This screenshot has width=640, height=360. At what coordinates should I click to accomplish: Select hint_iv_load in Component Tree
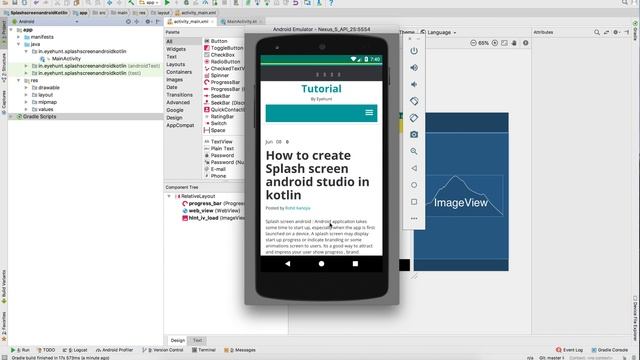(x=203, y=218)
